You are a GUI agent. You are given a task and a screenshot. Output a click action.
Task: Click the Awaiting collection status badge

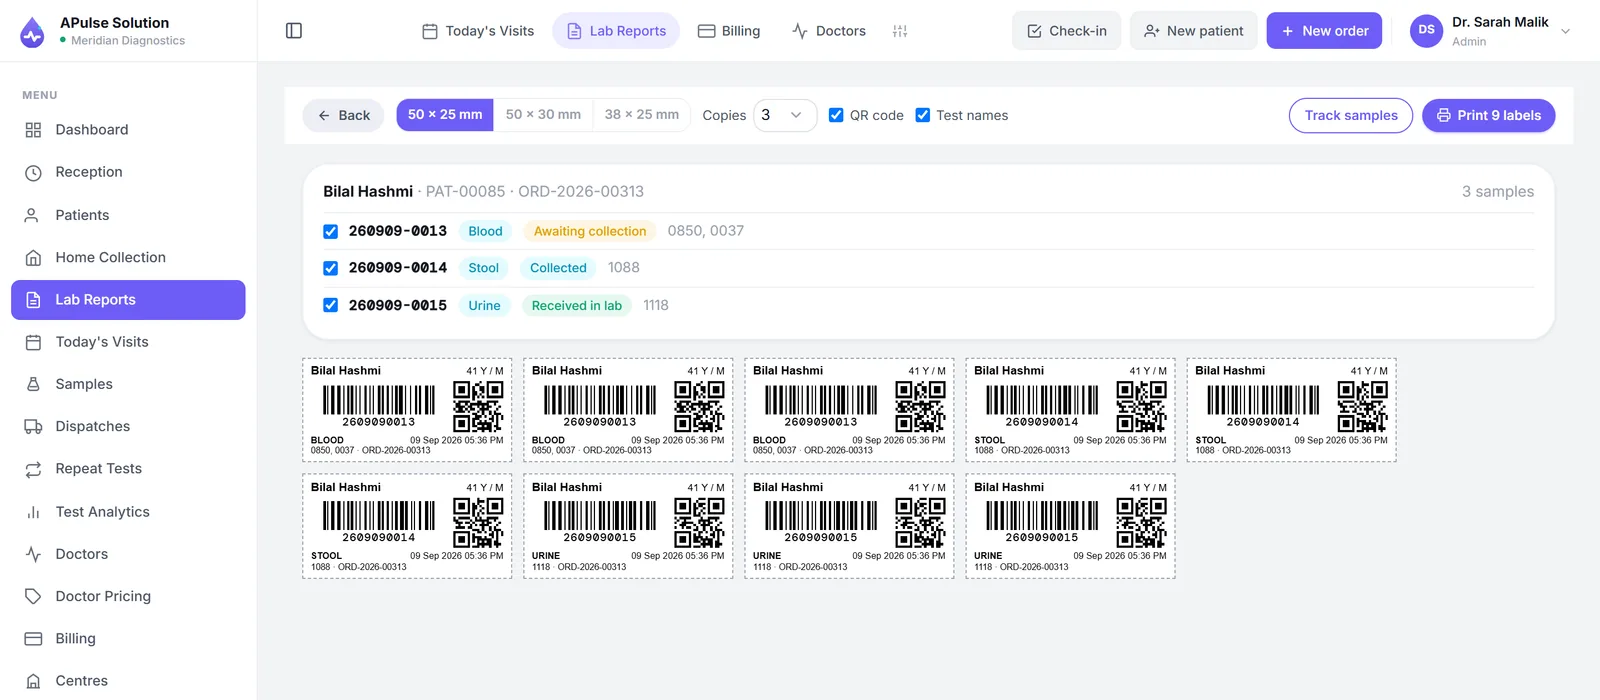[x=590, y=231]
